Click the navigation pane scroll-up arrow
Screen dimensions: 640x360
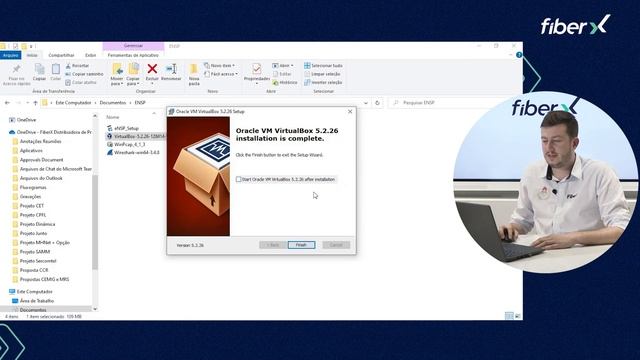click(x=95, y=116)
